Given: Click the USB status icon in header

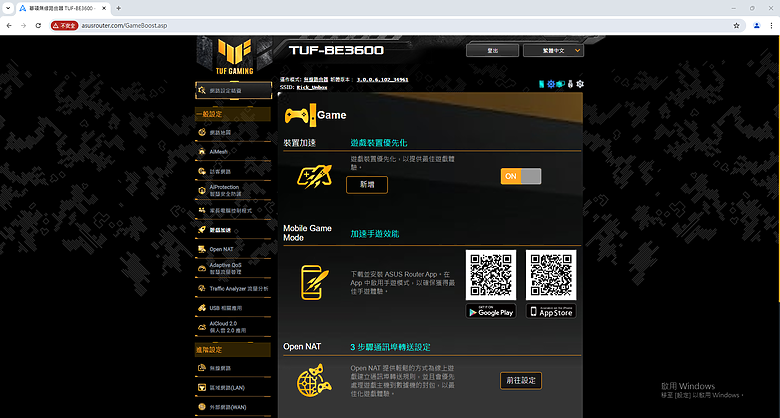Looking at the screenshot, I should (571, 84).
